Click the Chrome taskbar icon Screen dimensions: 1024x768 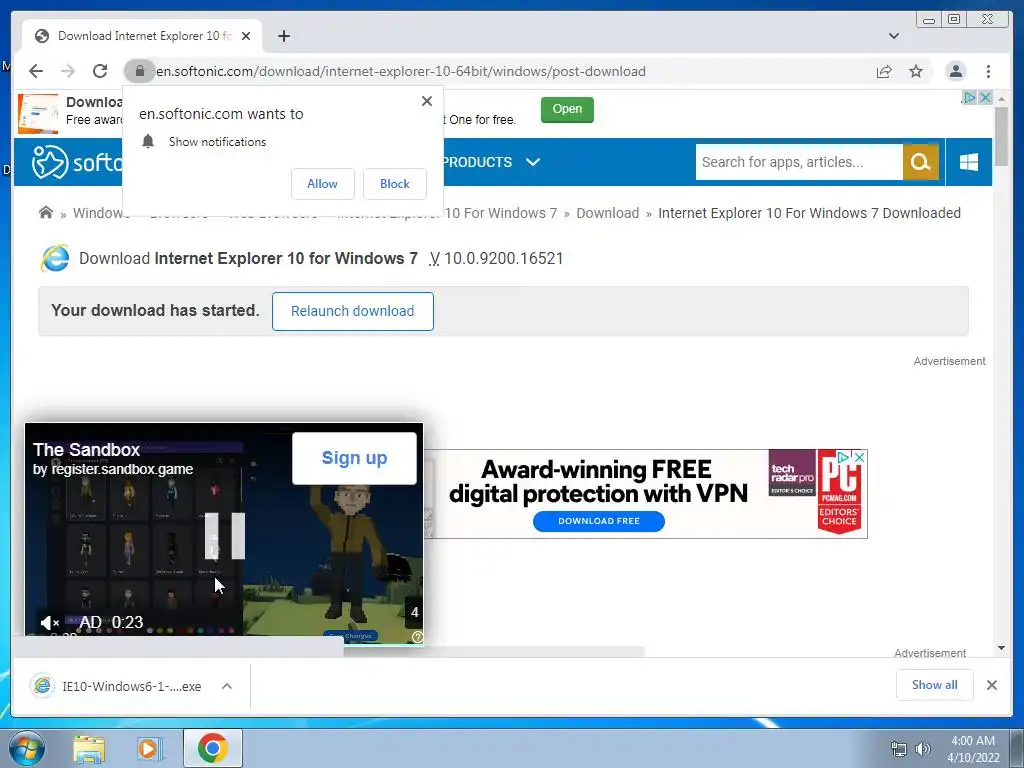(212, 748)
